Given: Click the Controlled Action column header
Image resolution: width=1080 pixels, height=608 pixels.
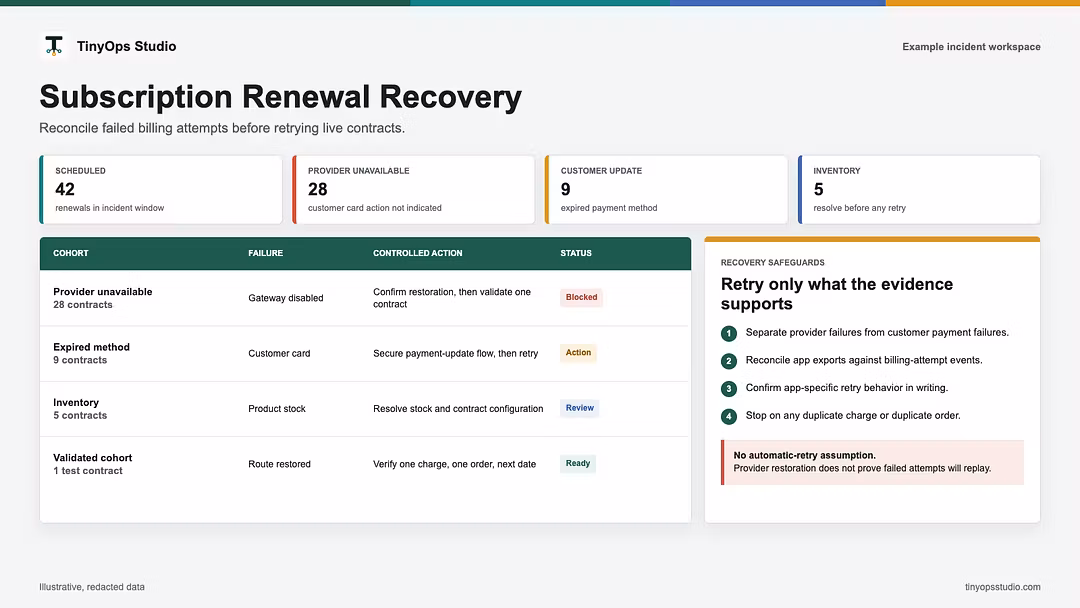Looking at the screenshot, I should (x=417, y=253).
